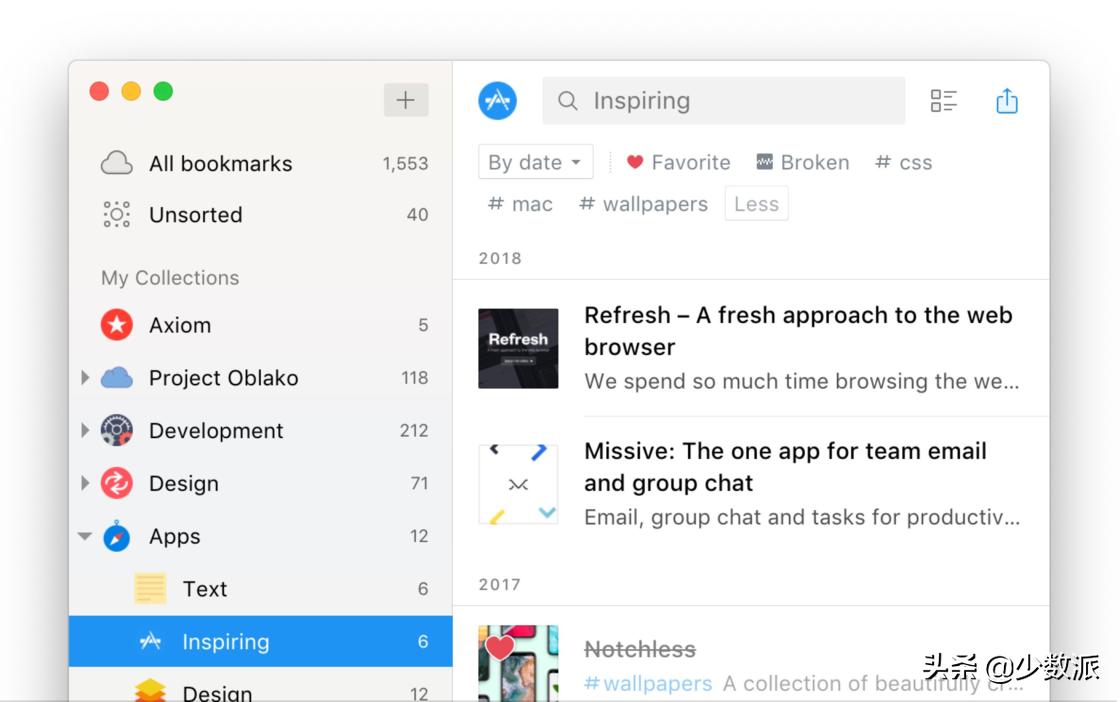1120x702 pixels.
Task: Click in the Inspiring search field
Action: pos(724,101)
